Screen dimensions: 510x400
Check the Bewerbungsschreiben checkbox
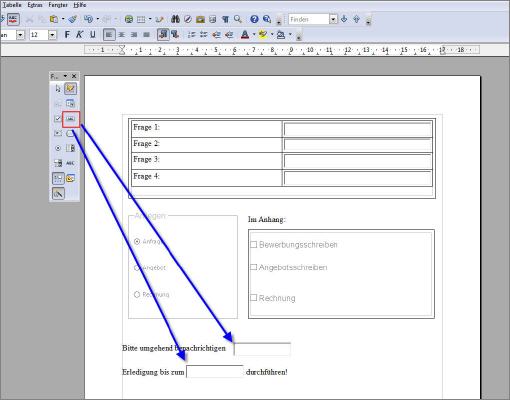point(253,245)
